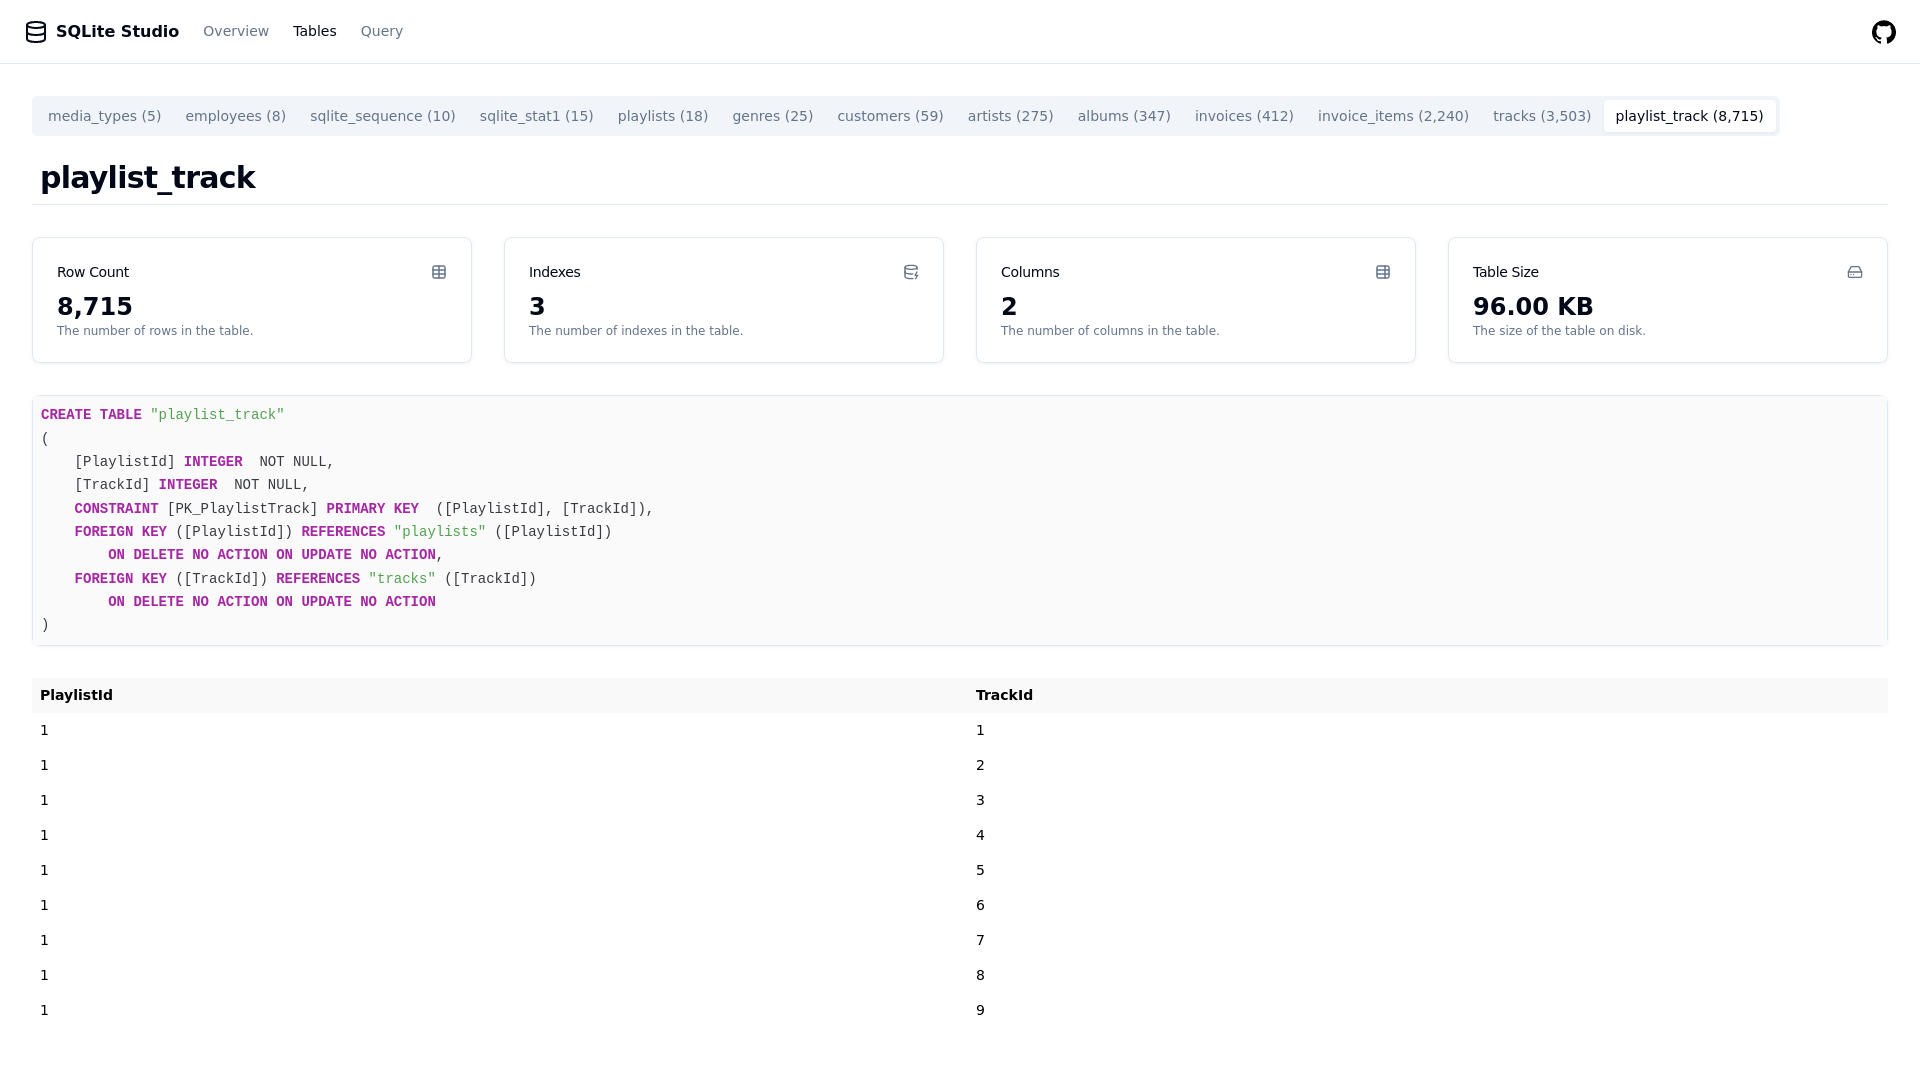Click the SQLite Studio database logo

pos(36,32)
